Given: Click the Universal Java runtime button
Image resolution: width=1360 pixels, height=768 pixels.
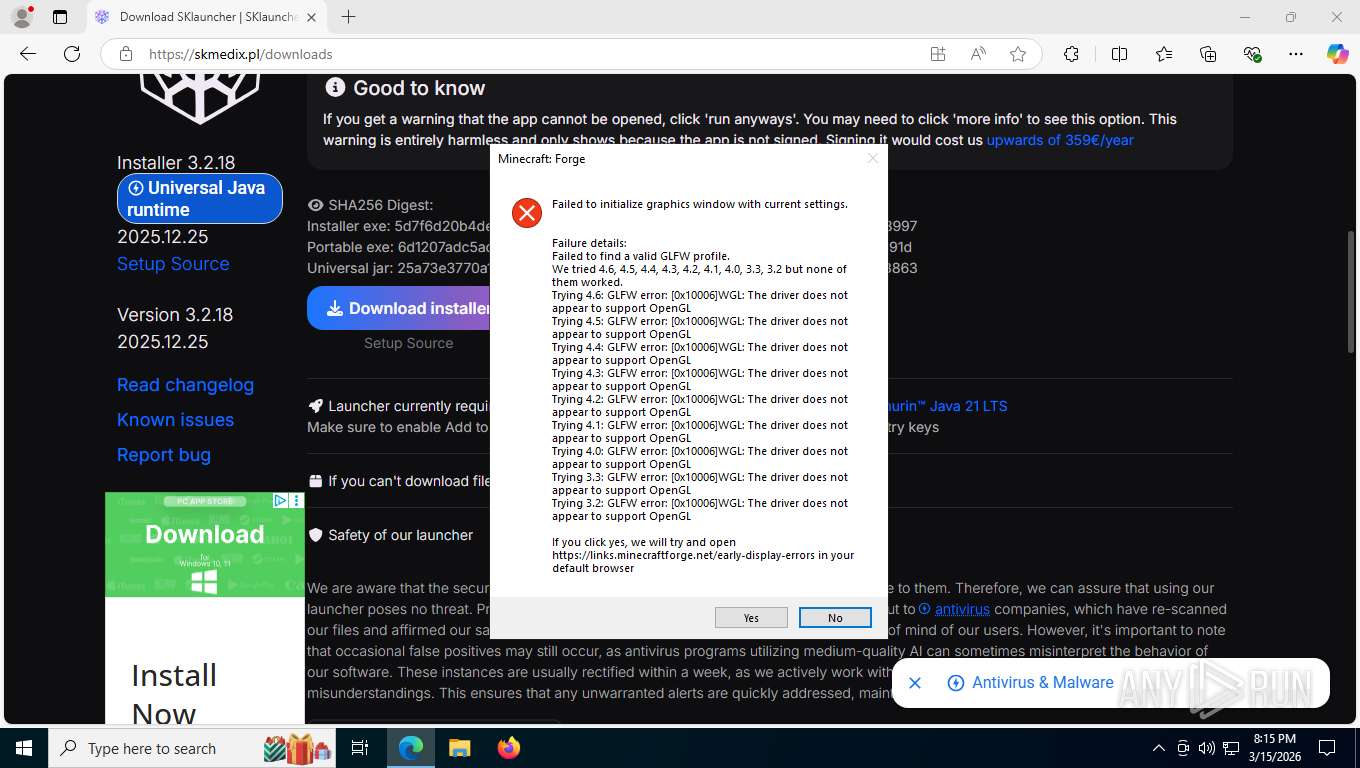Looking at the screenshot, I should 200,198.
